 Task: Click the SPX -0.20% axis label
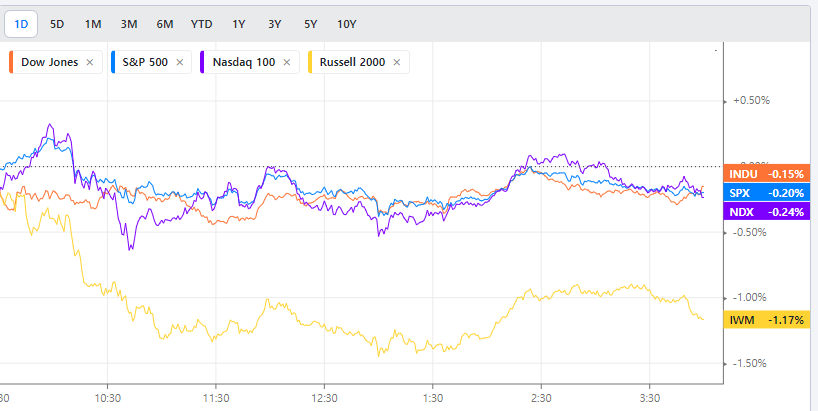tap(765, 192)
